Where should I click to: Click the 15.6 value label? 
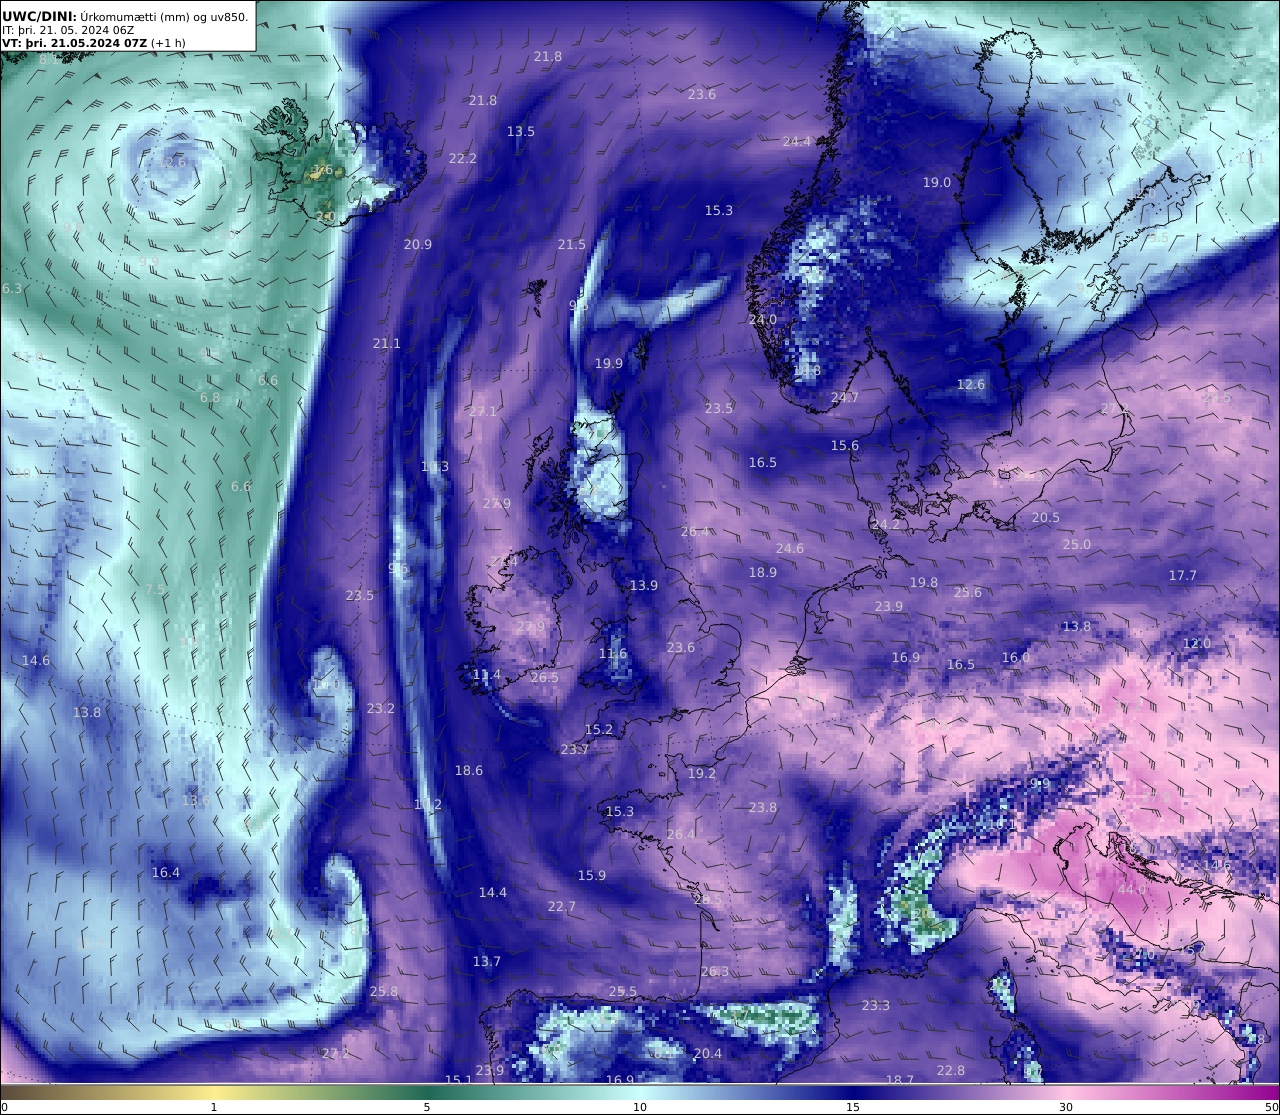point(845,446)
